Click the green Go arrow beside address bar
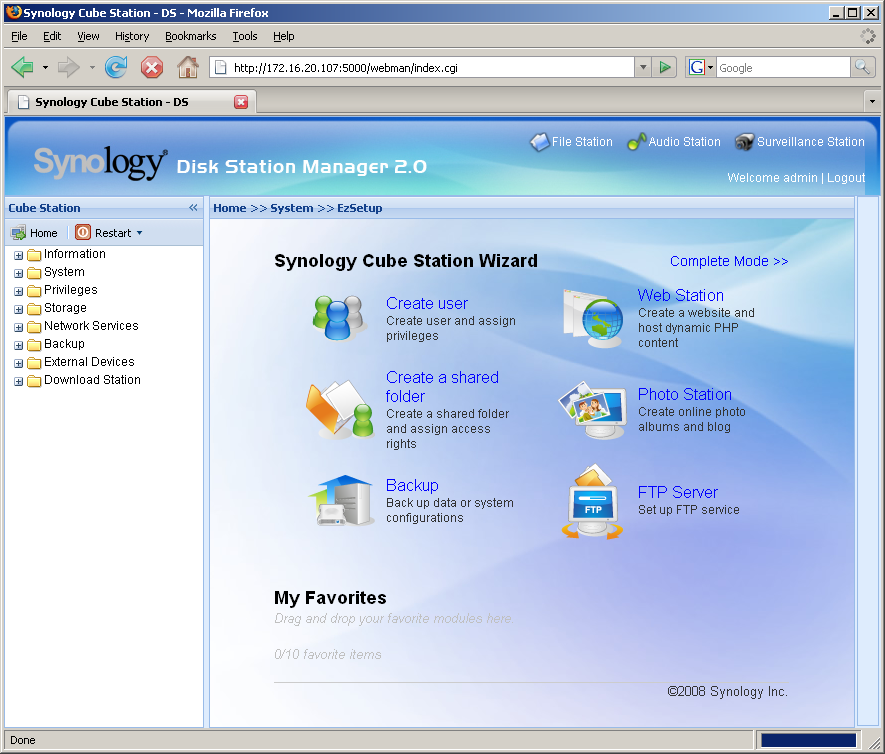 pos(665,68)
